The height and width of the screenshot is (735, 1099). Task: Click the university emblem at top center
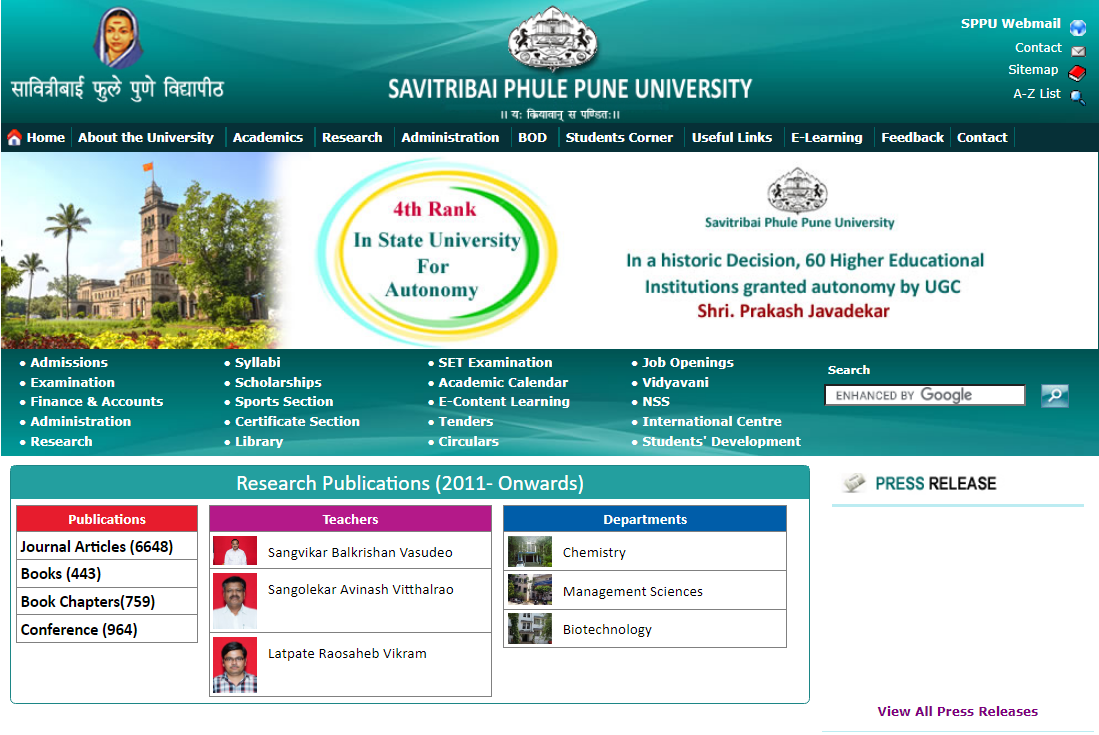click(554, 41)
